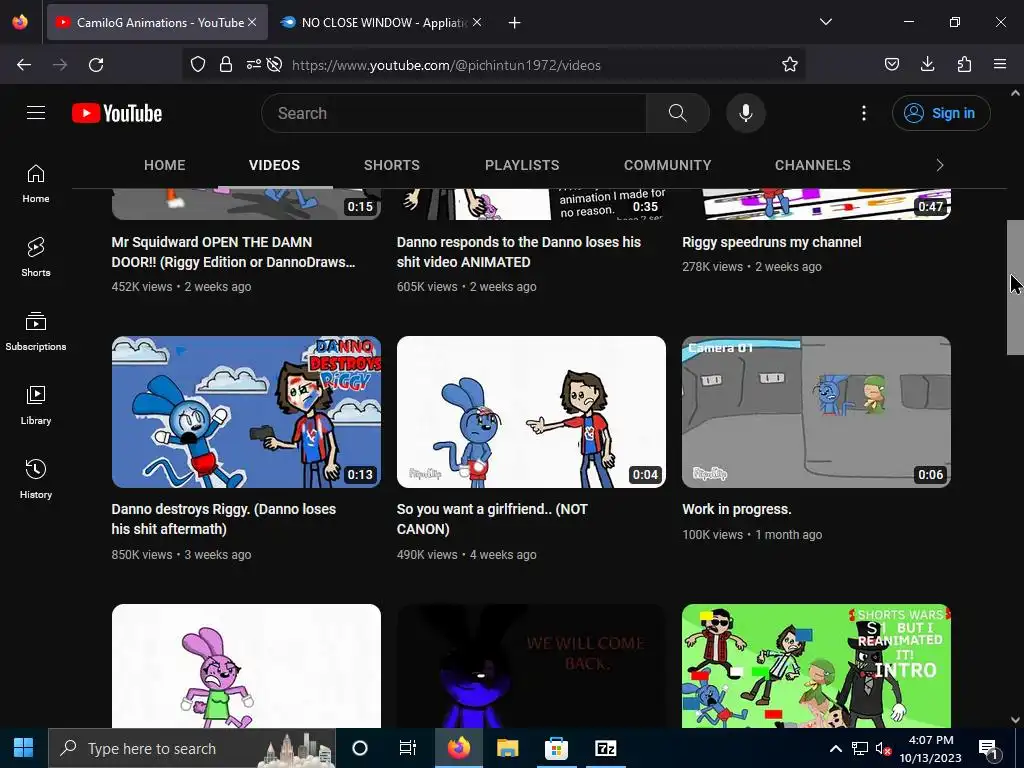Open So you want a girlfriend title
Image resolution: width=1024 pixels, height=768 pixels.
point(492,519)
